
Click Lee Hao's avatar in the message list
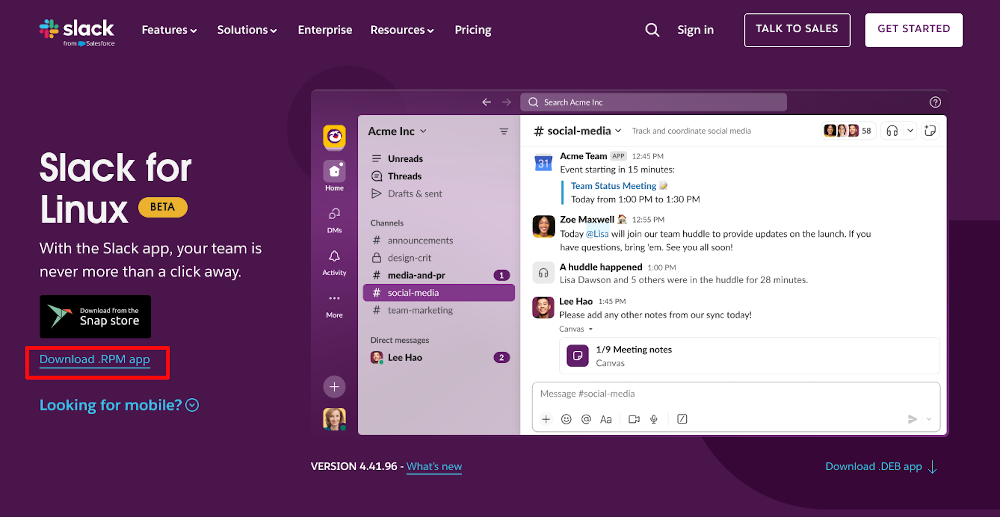pyautogui.click(x=543, y=308)
